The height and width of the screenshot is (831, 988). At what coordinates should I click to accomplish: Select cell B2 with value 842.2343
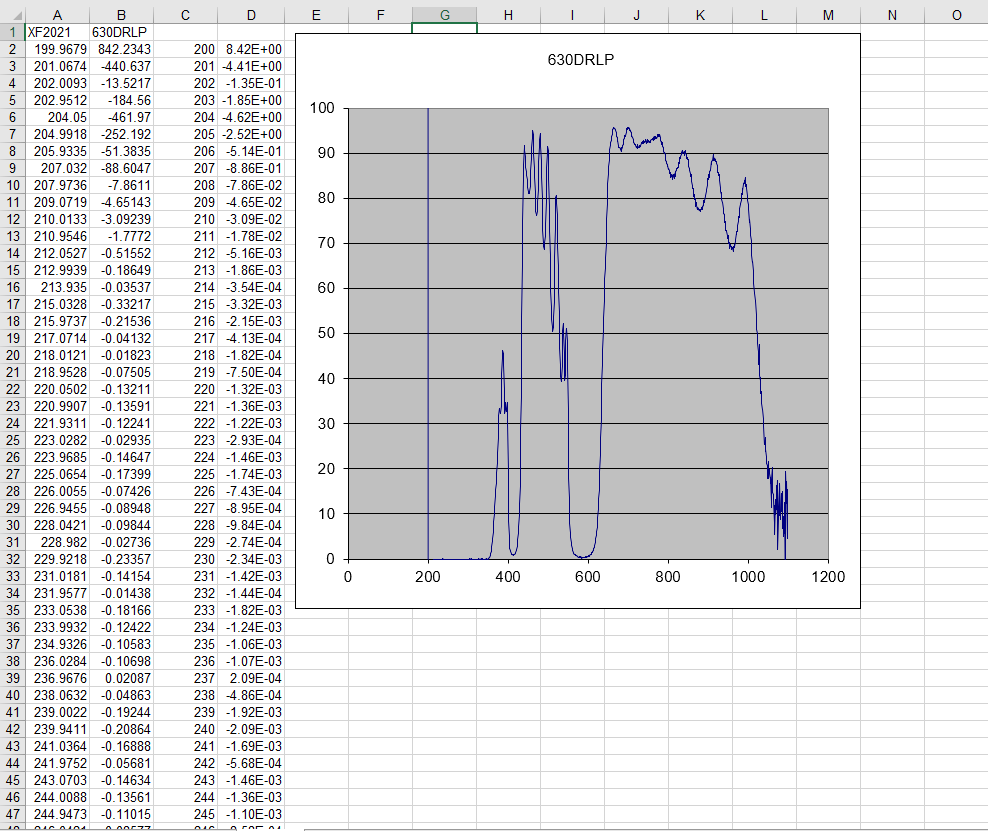pos(121,49)
